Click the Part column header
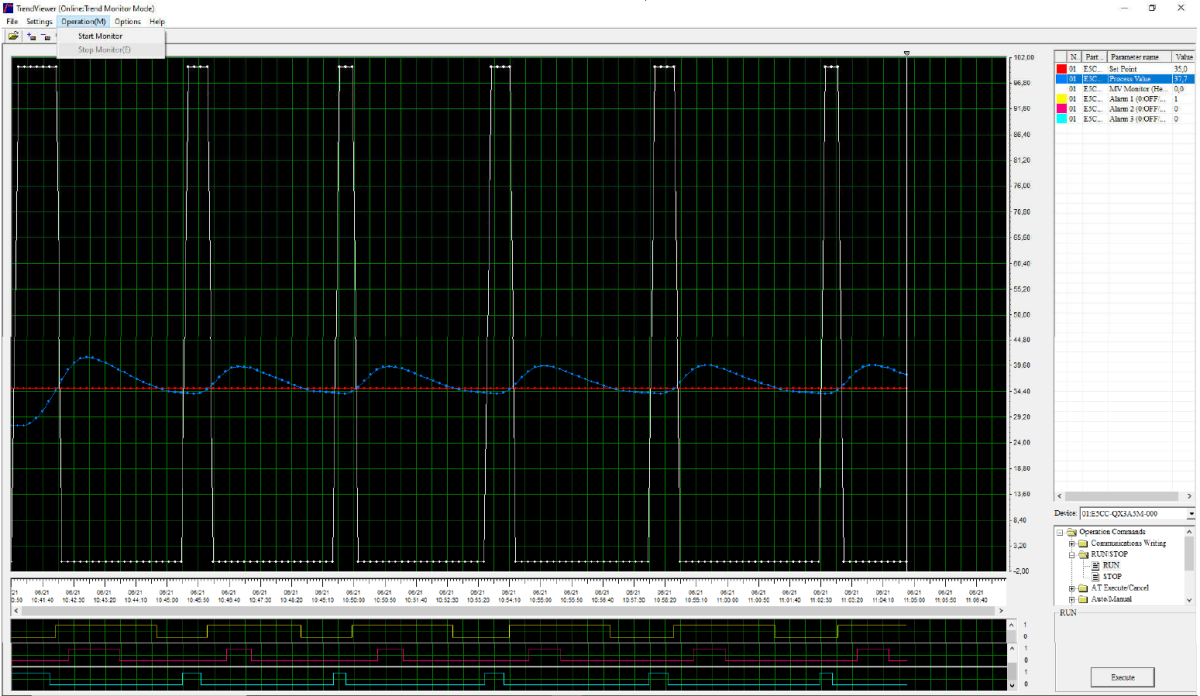 coord(1095,57)
